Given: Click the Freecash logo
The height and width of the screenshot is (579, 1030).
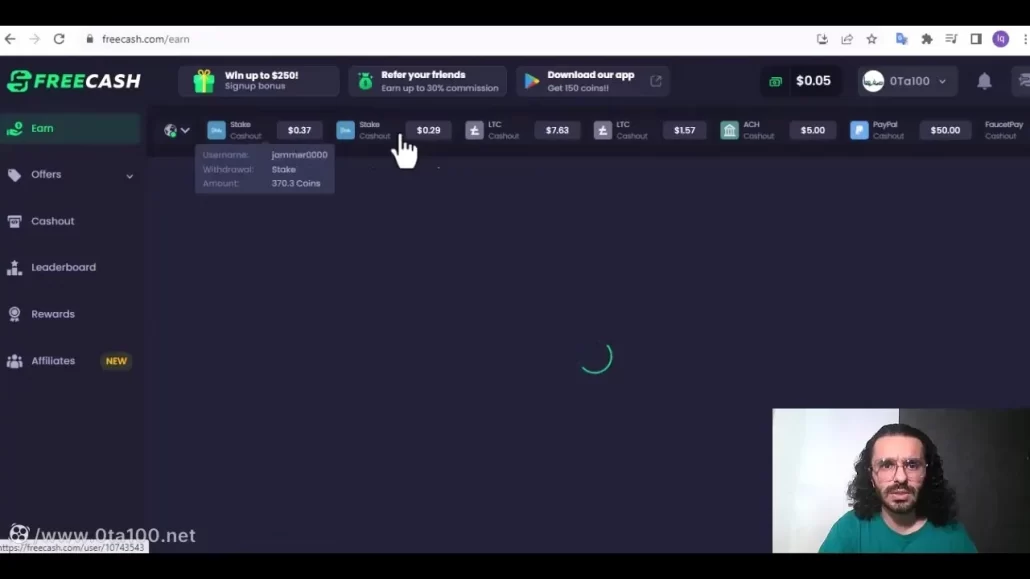Looking at the screenshot, I should click(x=73, y=81).
